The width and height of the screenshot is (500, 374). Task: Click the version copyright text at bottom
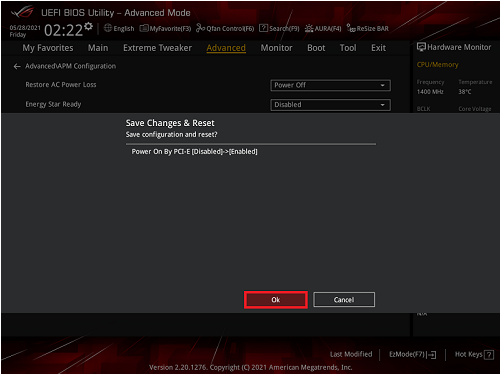251,367
